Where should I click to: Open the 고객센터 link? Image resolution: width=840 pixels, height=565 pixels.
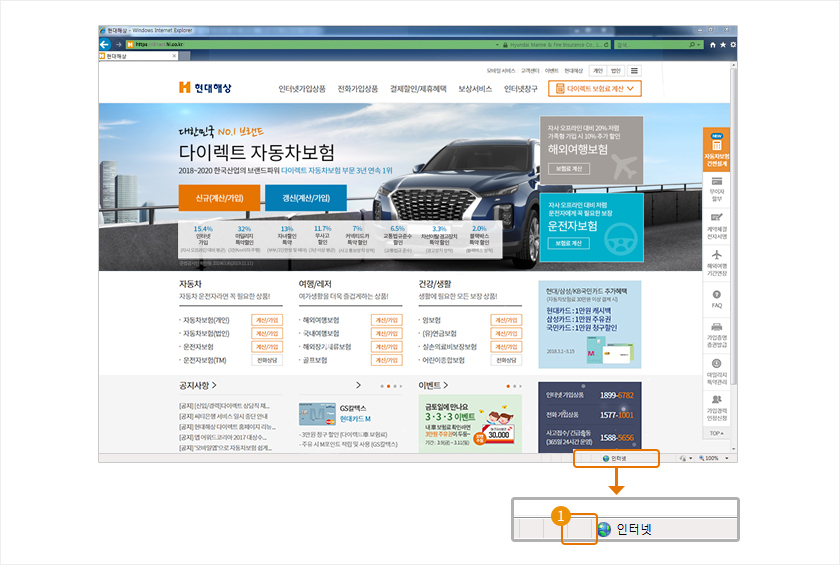[530, 71]
